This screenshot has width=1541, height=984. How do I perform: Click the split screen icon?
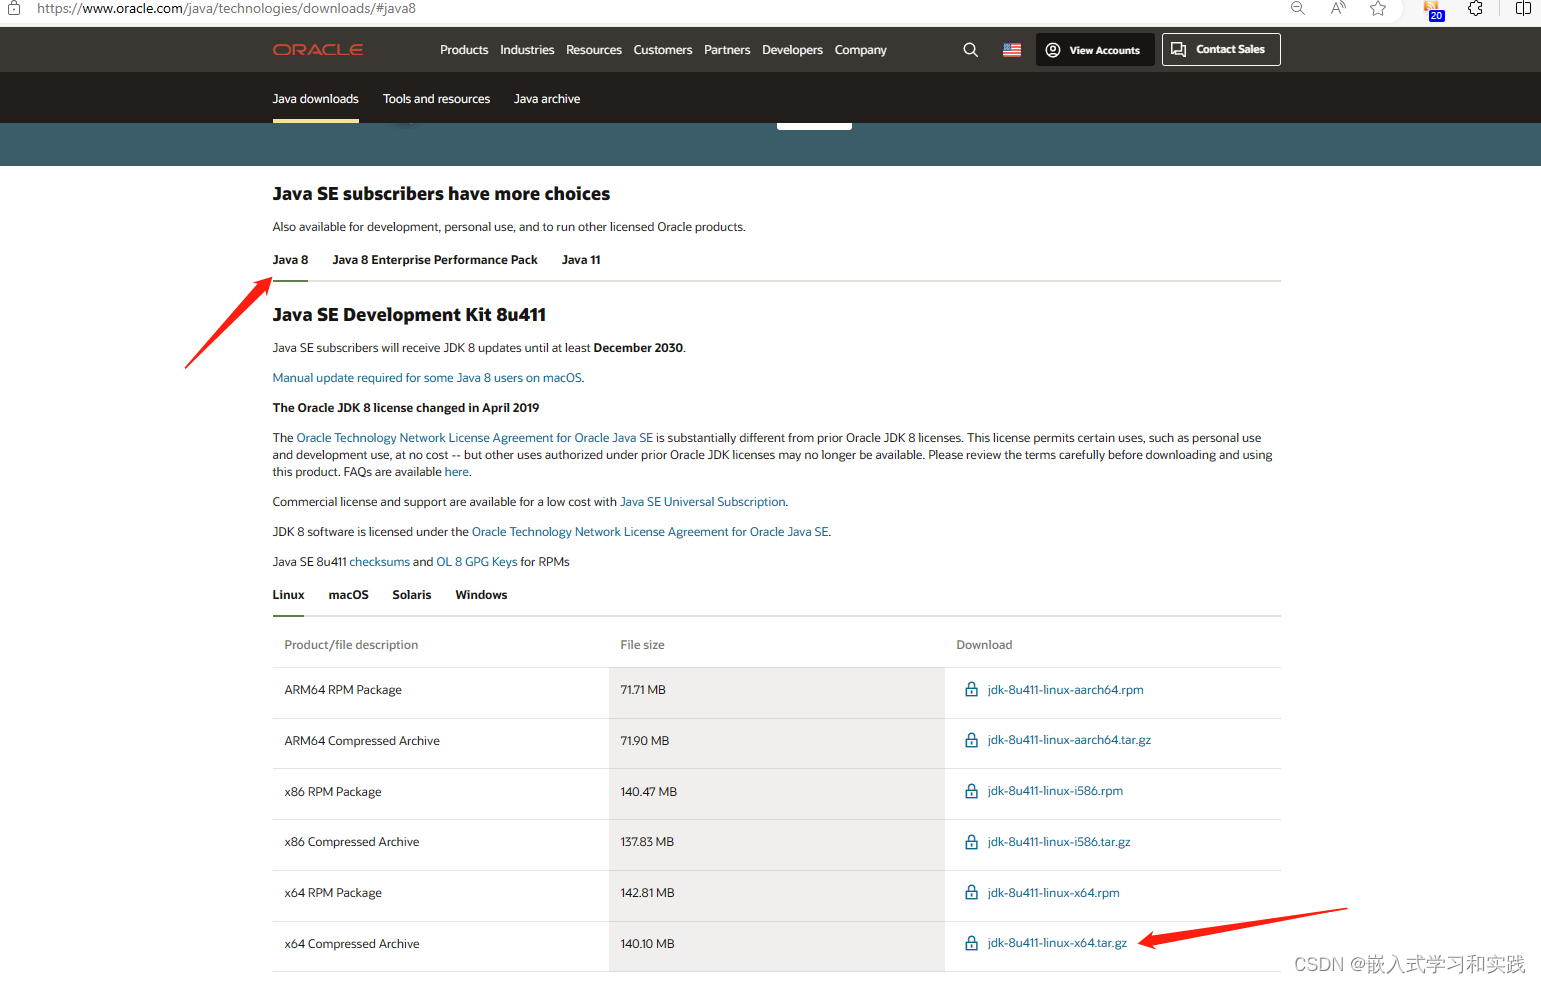tap(1523, 8)
